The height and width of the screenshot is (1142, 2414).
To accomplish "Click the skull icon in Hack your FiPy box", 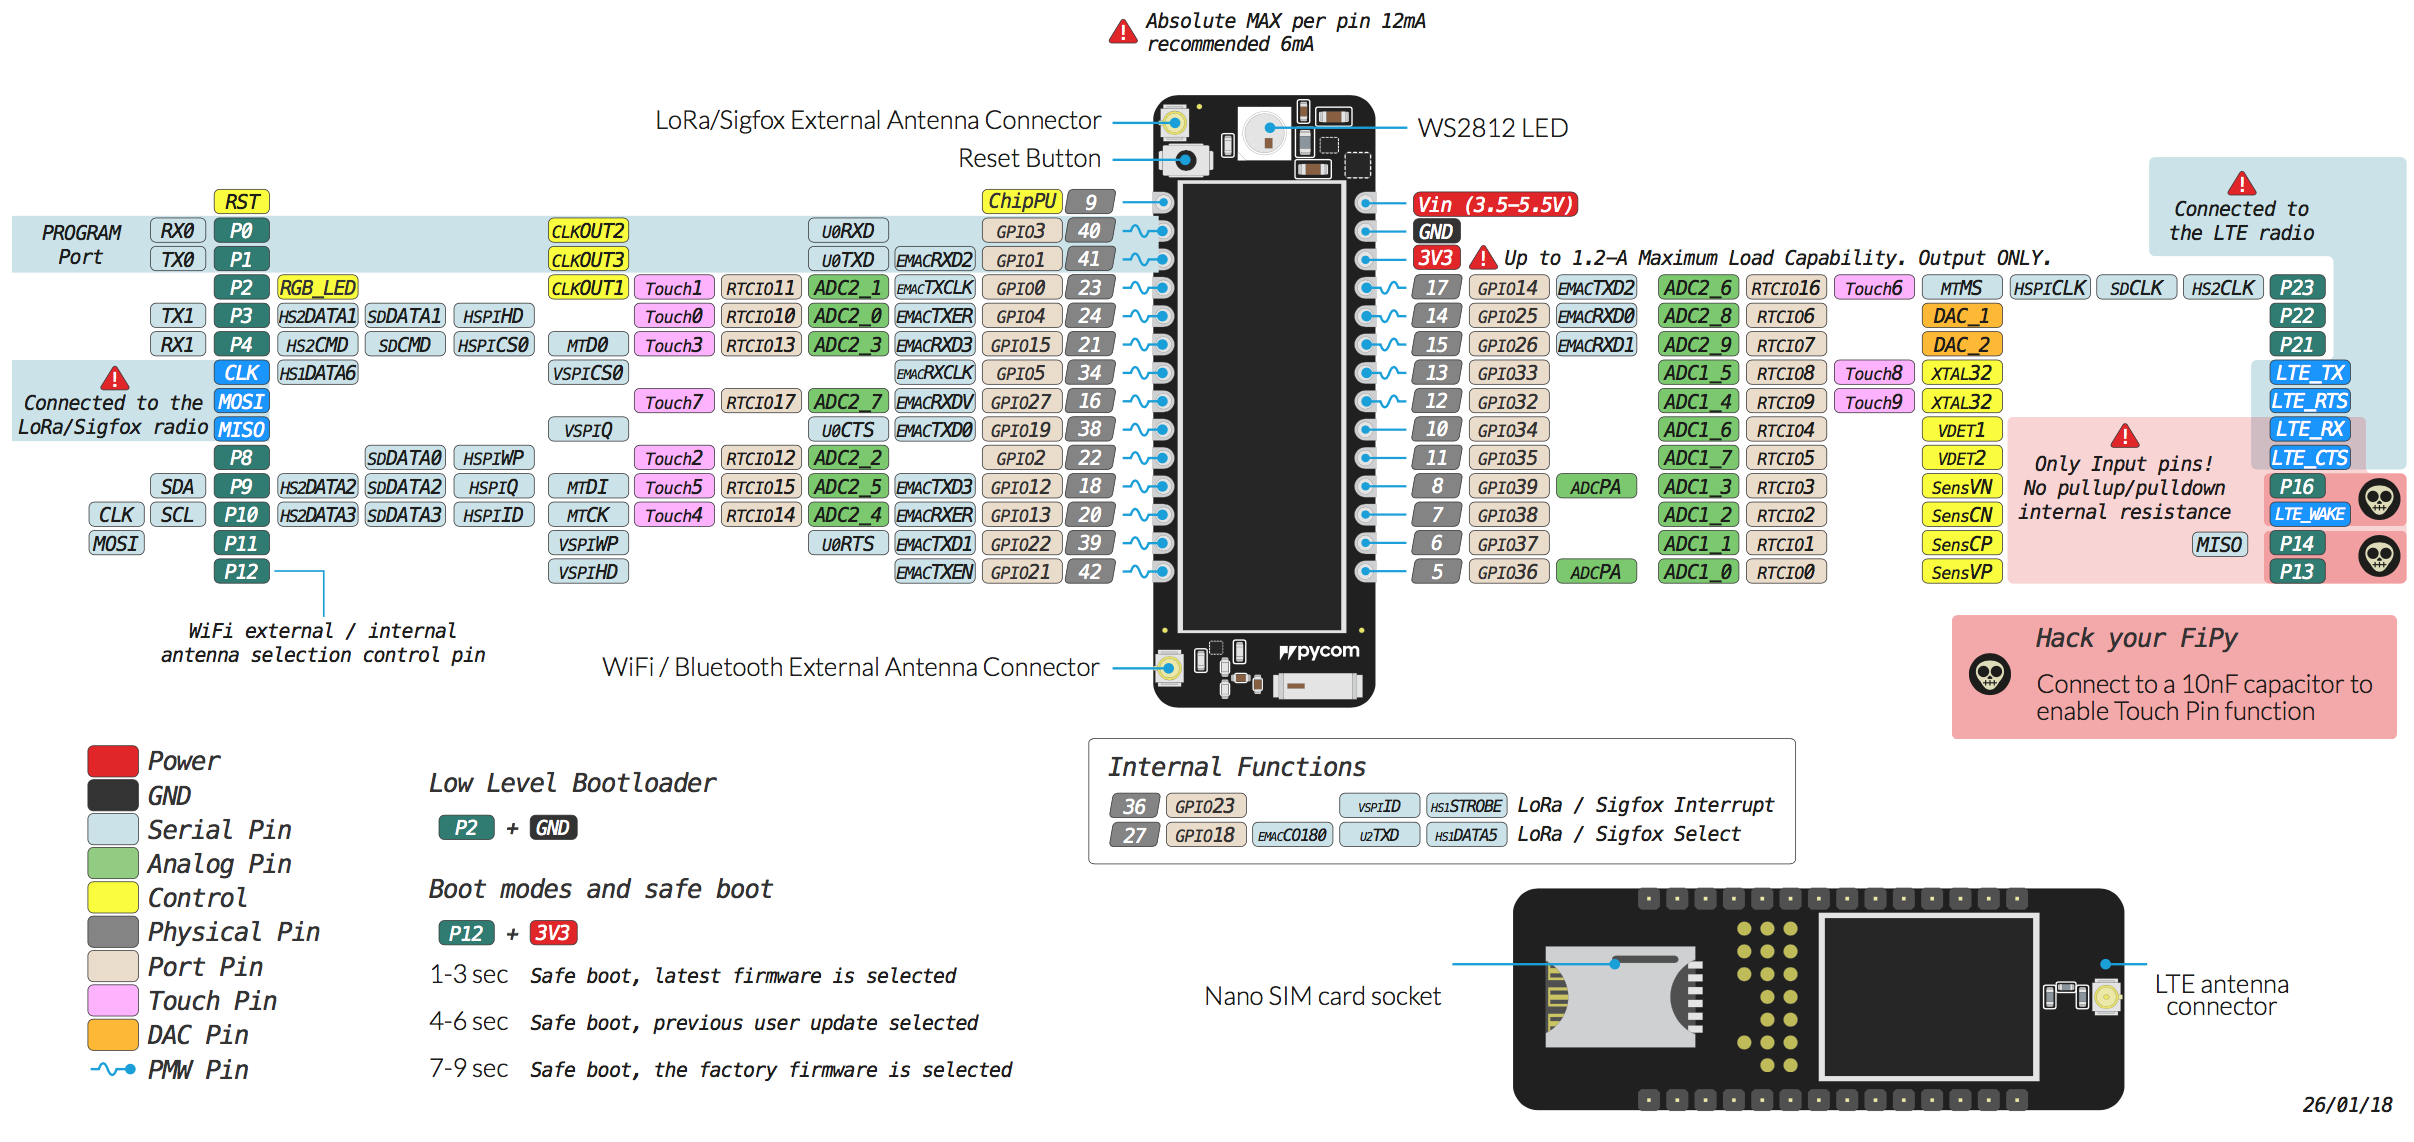I will coord(1989,674).
